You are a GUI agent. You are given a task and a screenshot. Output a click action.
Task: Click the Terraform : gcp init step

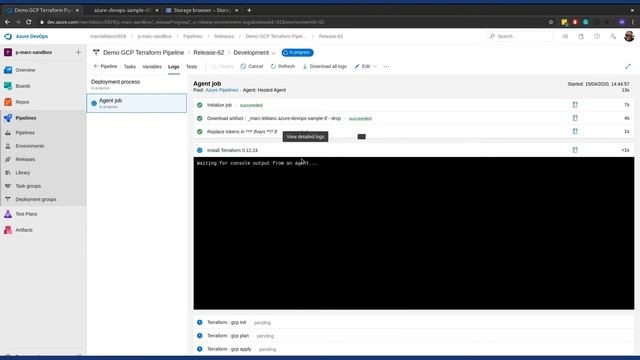[413, 322]
